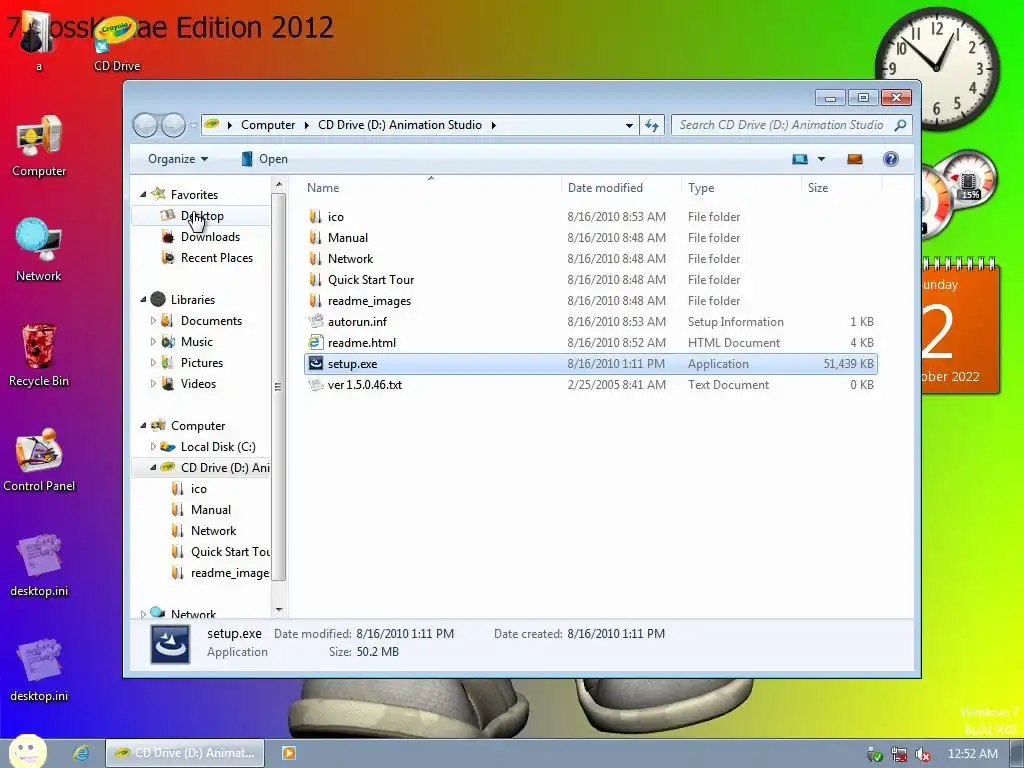Select the readme.html file icon
This screenshot has height=768, width=1024.
click(316, 342)
